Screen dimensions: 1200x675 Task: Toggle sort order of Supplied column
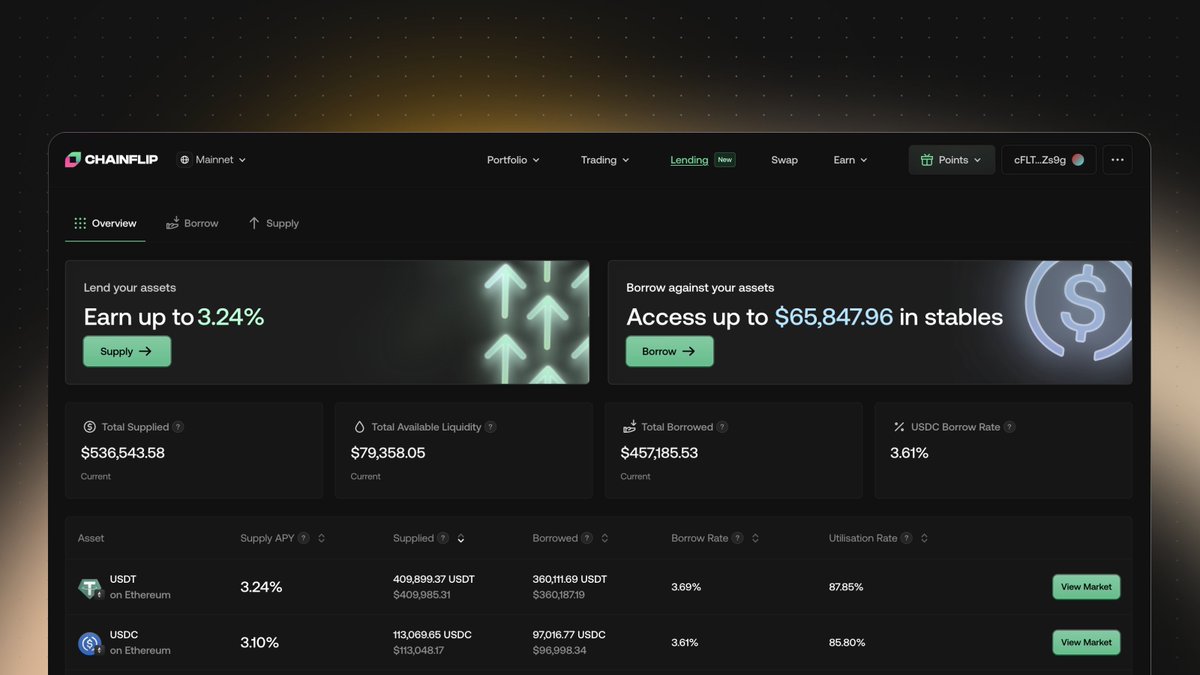coord(461,538)
